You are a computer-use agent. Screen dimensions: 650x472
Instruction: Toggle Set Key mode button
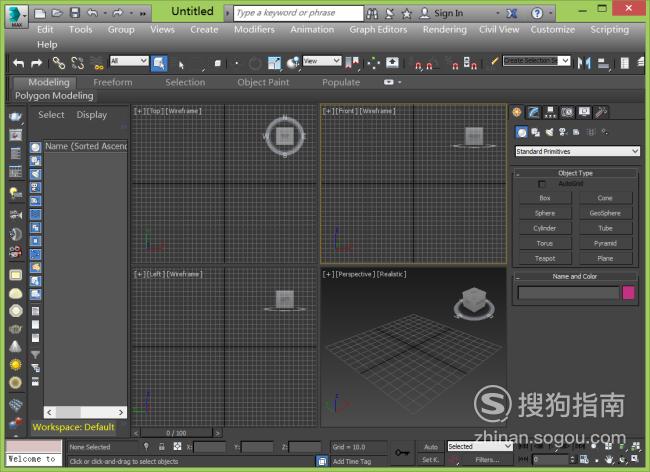click(x=431, y=460)
